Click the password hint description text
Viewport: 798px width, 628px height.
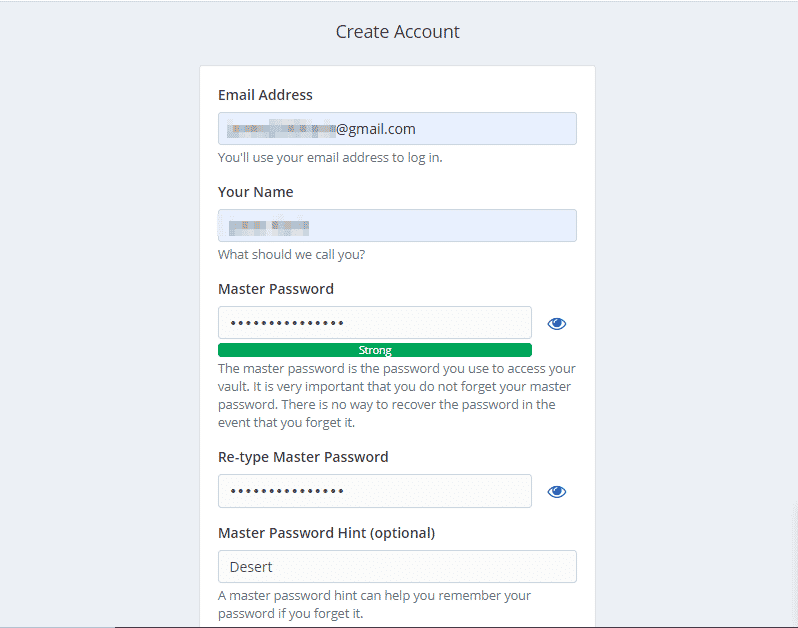[x=374, y=604]
